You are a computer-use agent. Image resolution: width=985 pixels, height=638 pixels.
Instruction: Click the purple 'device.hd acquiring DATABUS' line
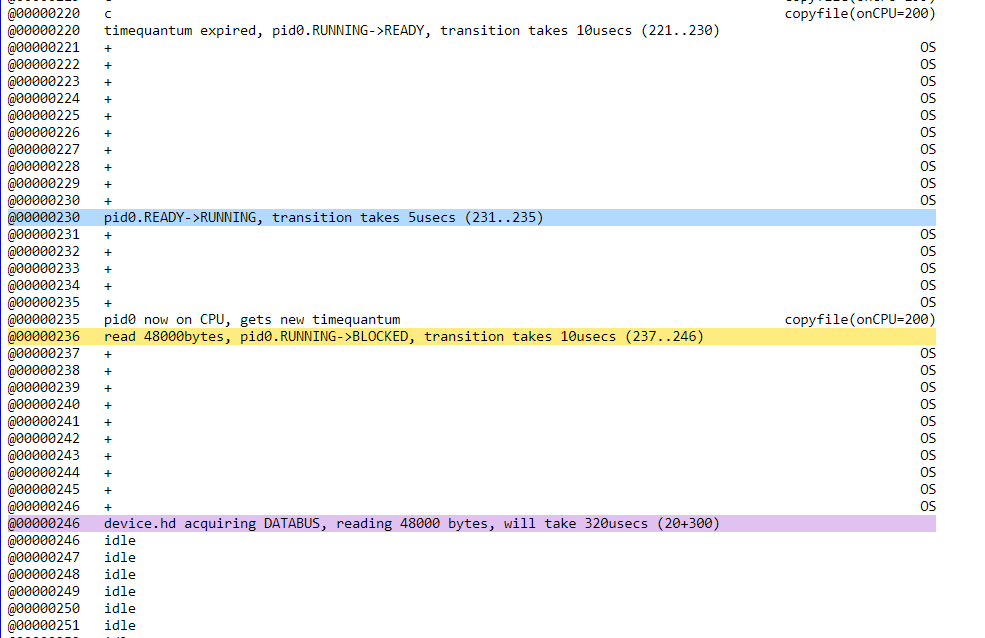[x=411, y=523]
